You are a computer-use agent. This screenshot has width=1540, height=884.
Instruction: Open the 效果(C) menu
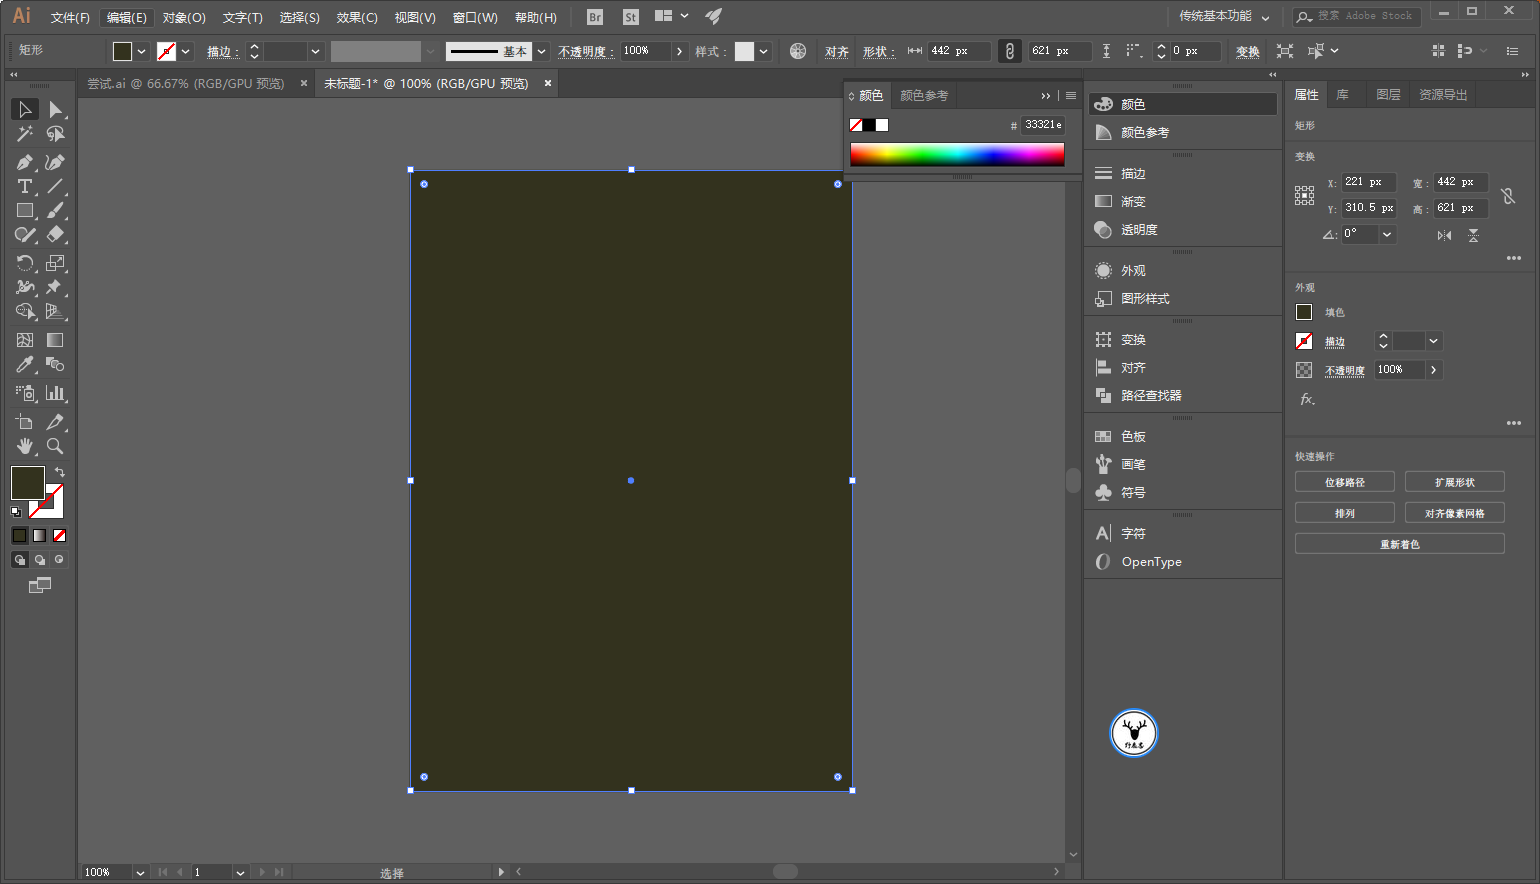tap(357, 17)
